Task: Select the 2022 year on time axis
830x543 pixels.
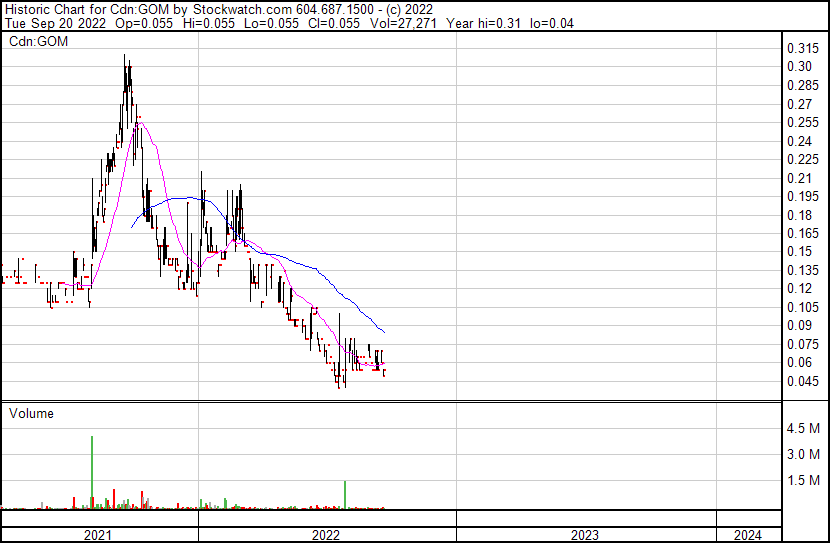Action: click(x=326, y=535)
